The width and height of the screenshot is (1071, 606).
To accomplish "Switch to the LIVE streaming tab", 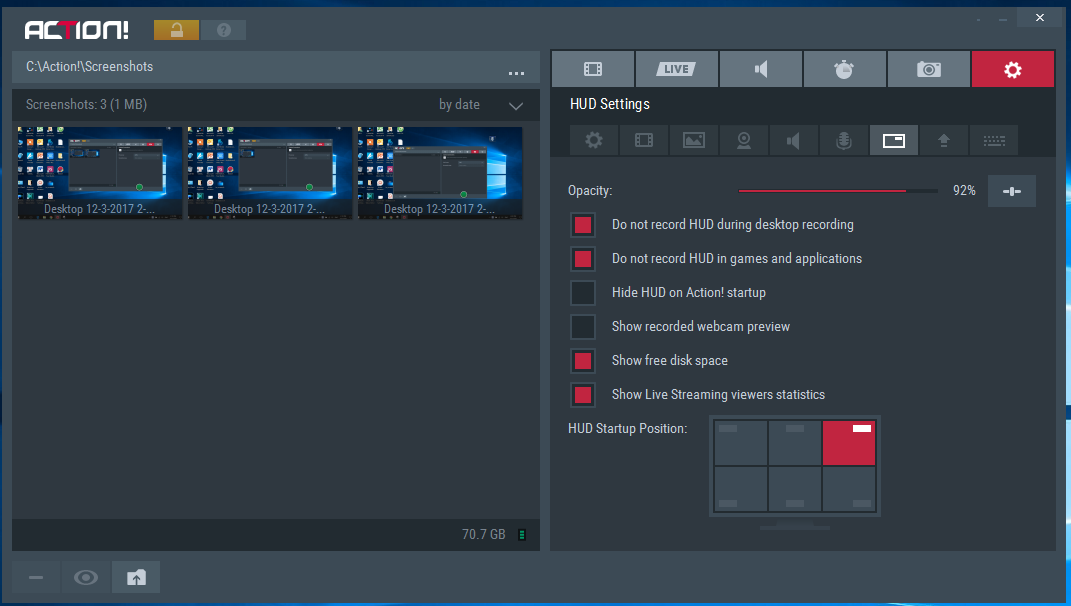I will point(677,69).
